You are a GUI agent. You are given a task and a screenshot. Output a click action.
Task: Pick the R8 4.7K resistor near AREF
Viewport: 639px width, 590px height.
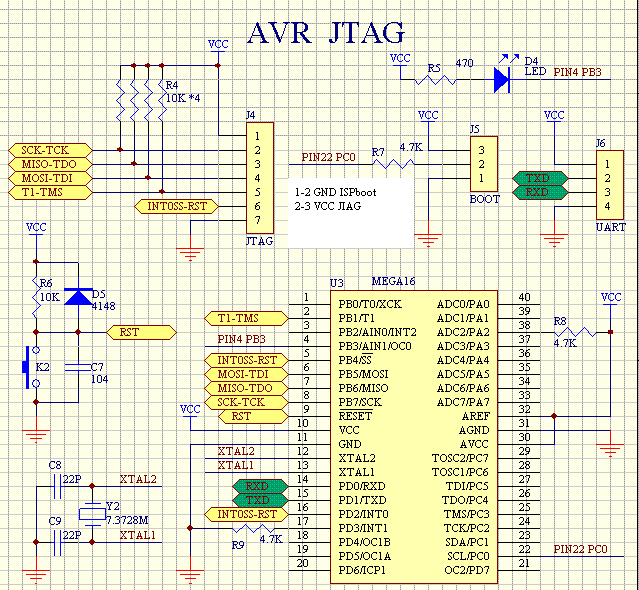tap(575, 332)
